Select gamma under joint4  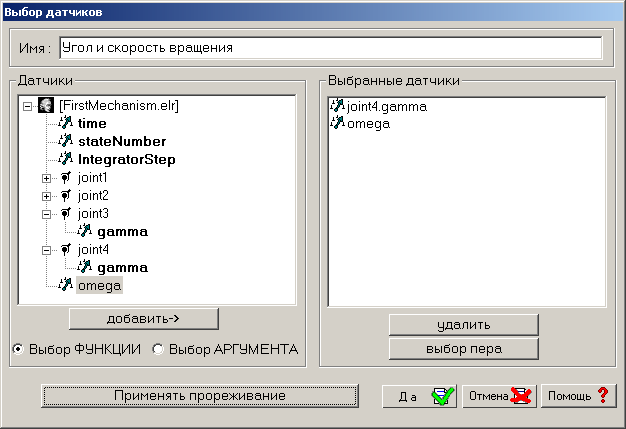123,267
